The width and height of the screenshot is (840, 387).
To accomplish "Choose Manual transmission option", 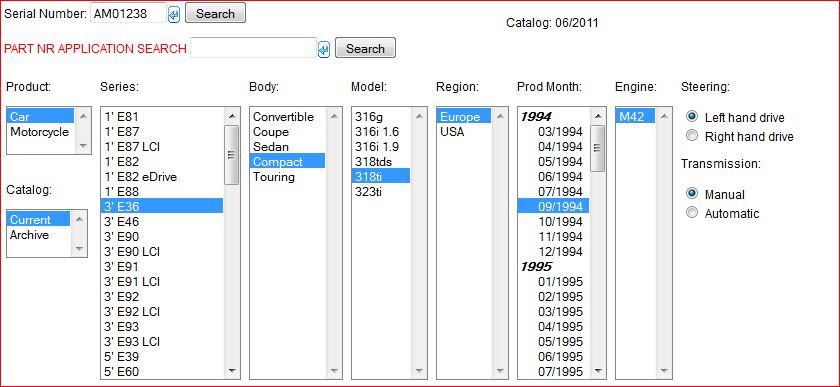I will coord(692,194).
